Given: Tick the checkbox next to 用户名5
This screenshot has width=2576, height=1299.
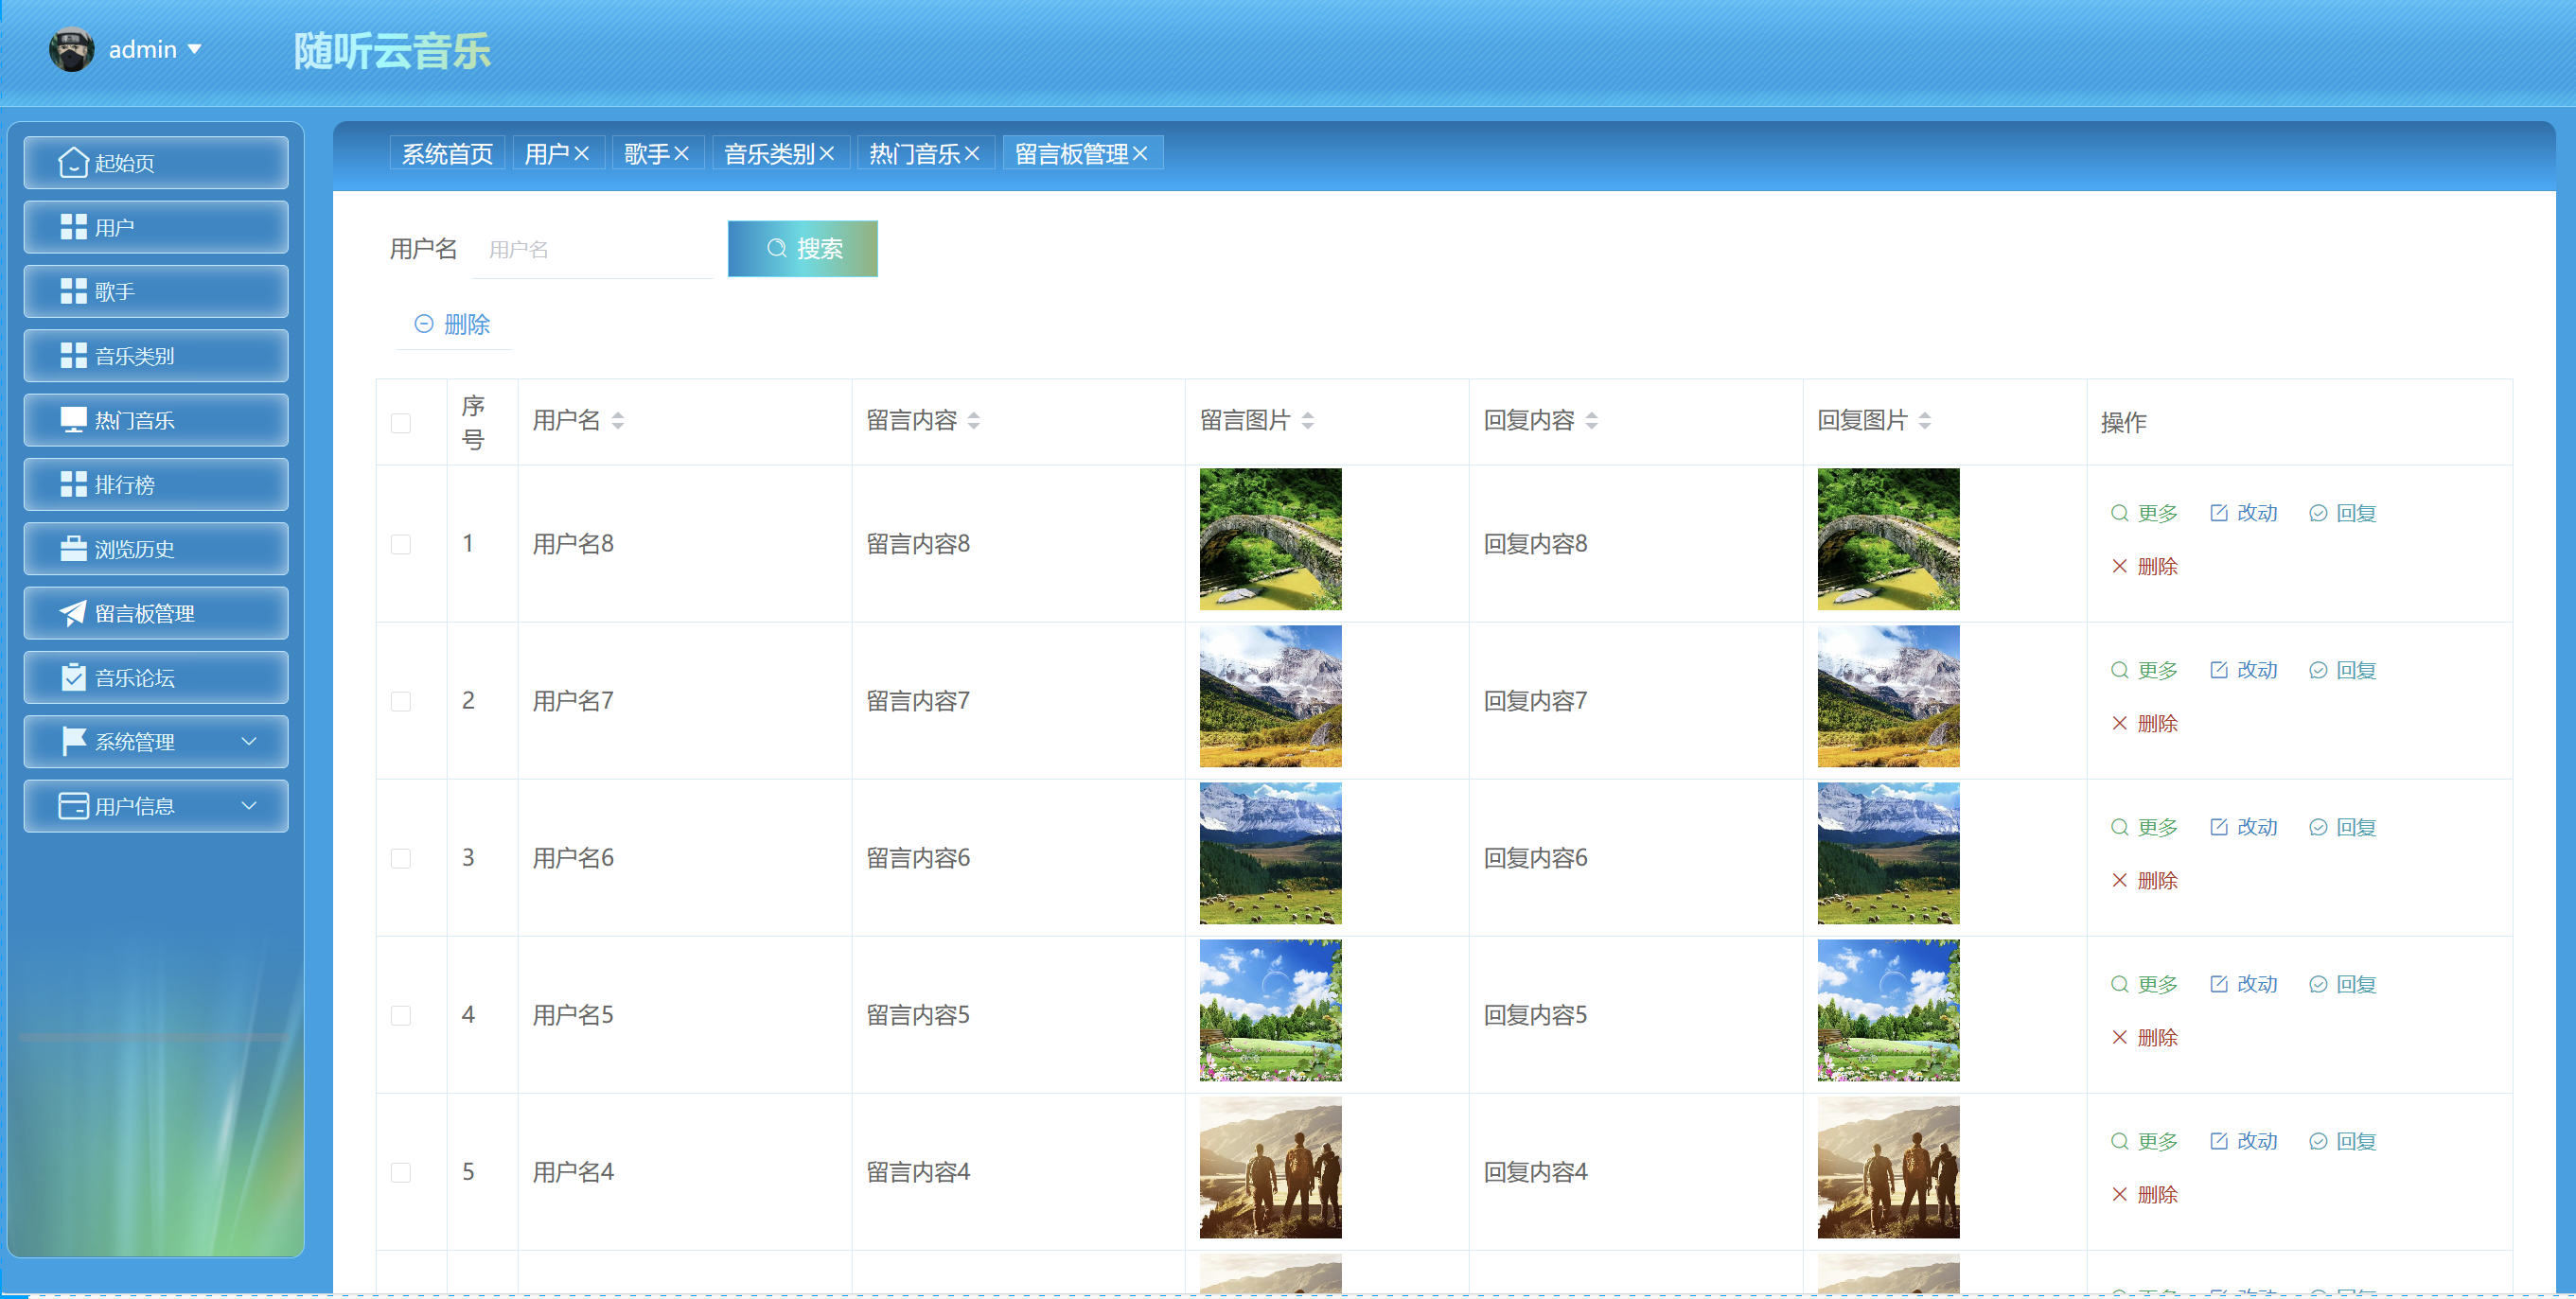Looking at the screenshot, I should [x=401, y=1015].
